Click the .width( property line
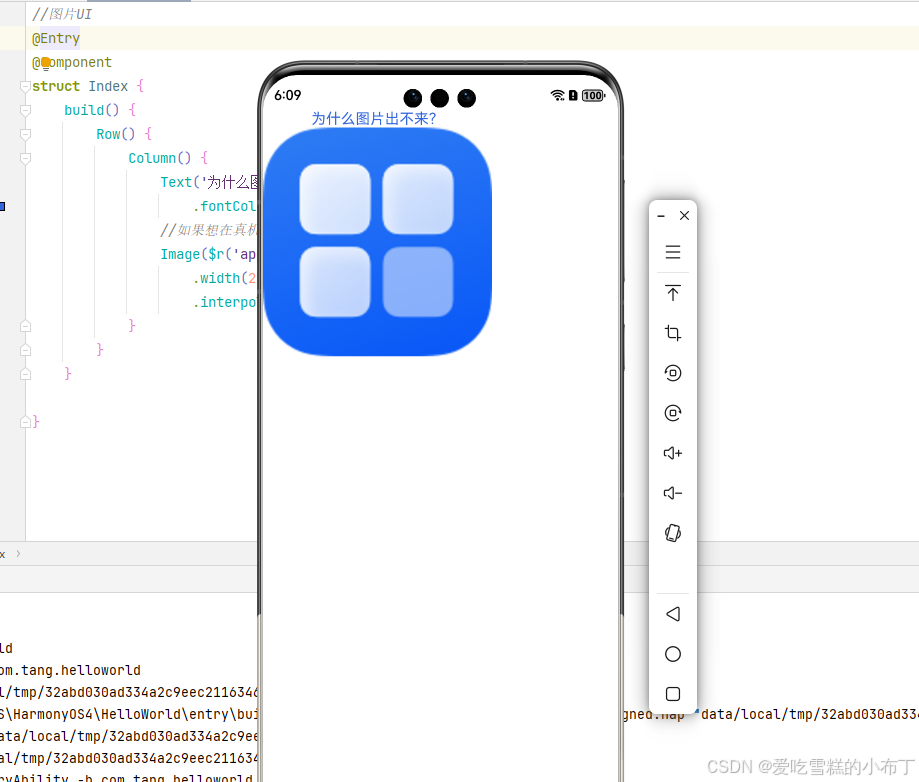 pos(224,278)
